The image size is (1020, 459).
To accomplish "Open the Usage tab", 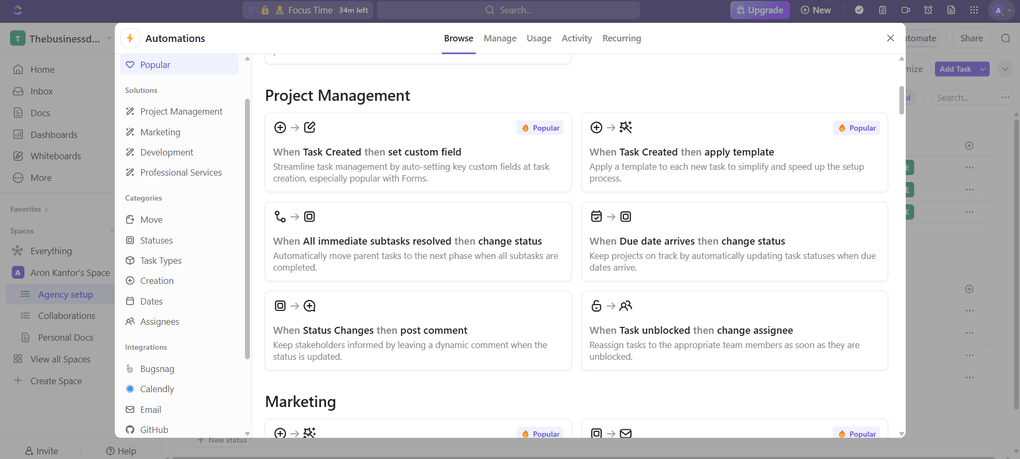I will coord(539,38).
